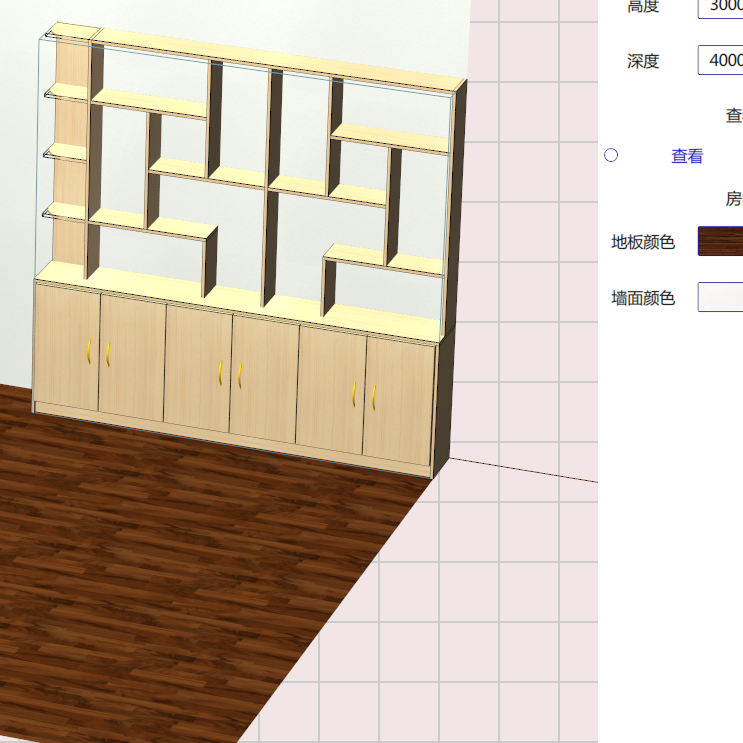This screenshot has height=743, width=743.
Task: Pick the 地板颜色 wood floor swatch
Action: [x=720, y=242]
